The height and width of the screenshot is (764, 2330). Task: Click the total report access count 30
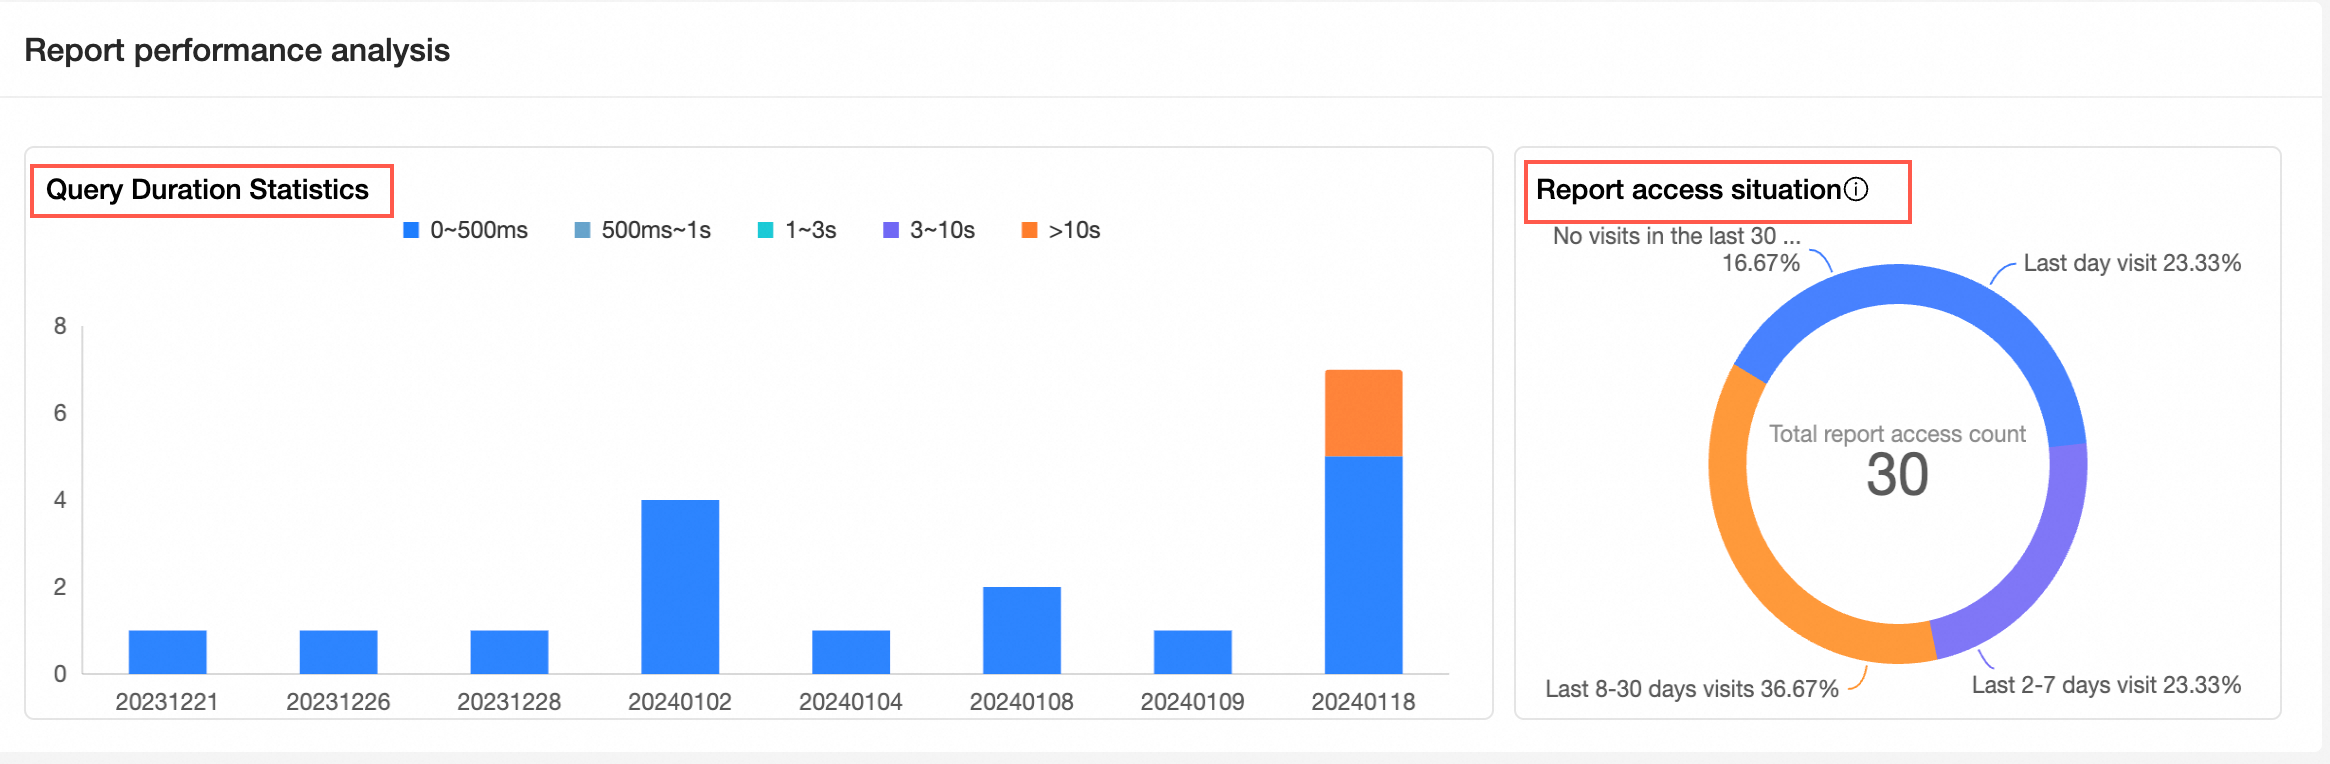pyautogui.click(x=1897, y=474)
